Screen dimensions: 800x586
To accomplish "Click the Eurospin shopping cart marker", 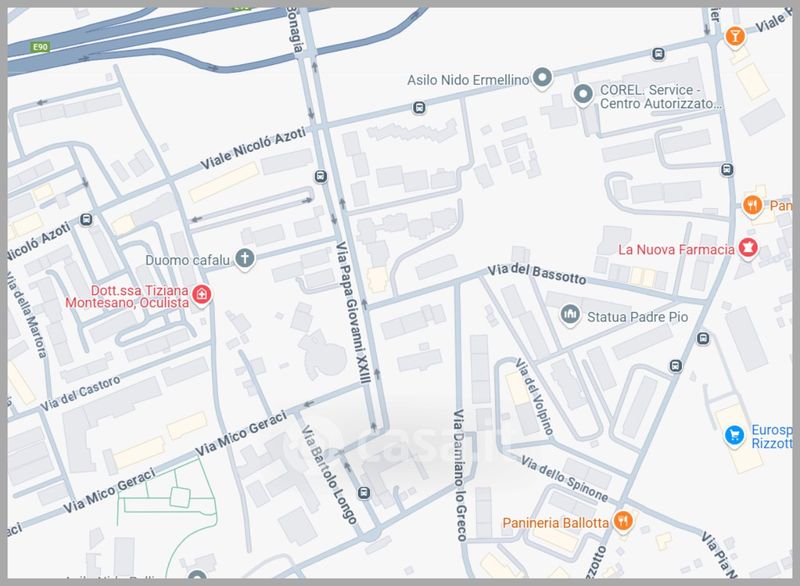I will (735, 436).
